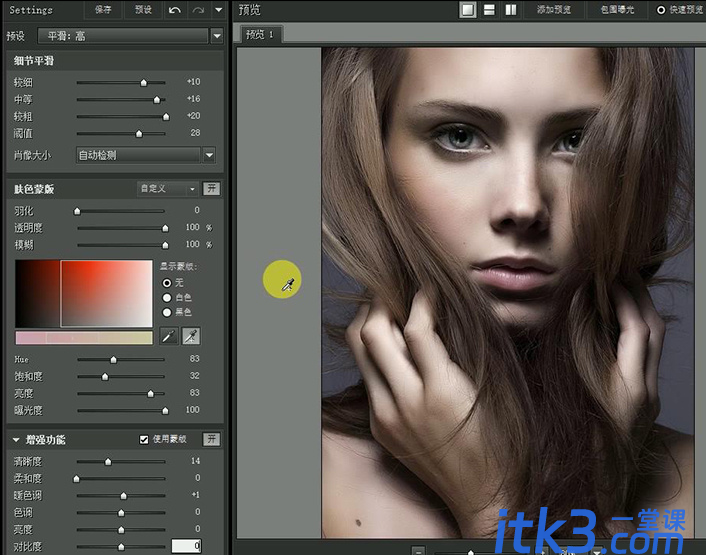Click the 模糊 blur slider in 肤色蒙版
The image size is (706, 555).
[x=122, y=245]
